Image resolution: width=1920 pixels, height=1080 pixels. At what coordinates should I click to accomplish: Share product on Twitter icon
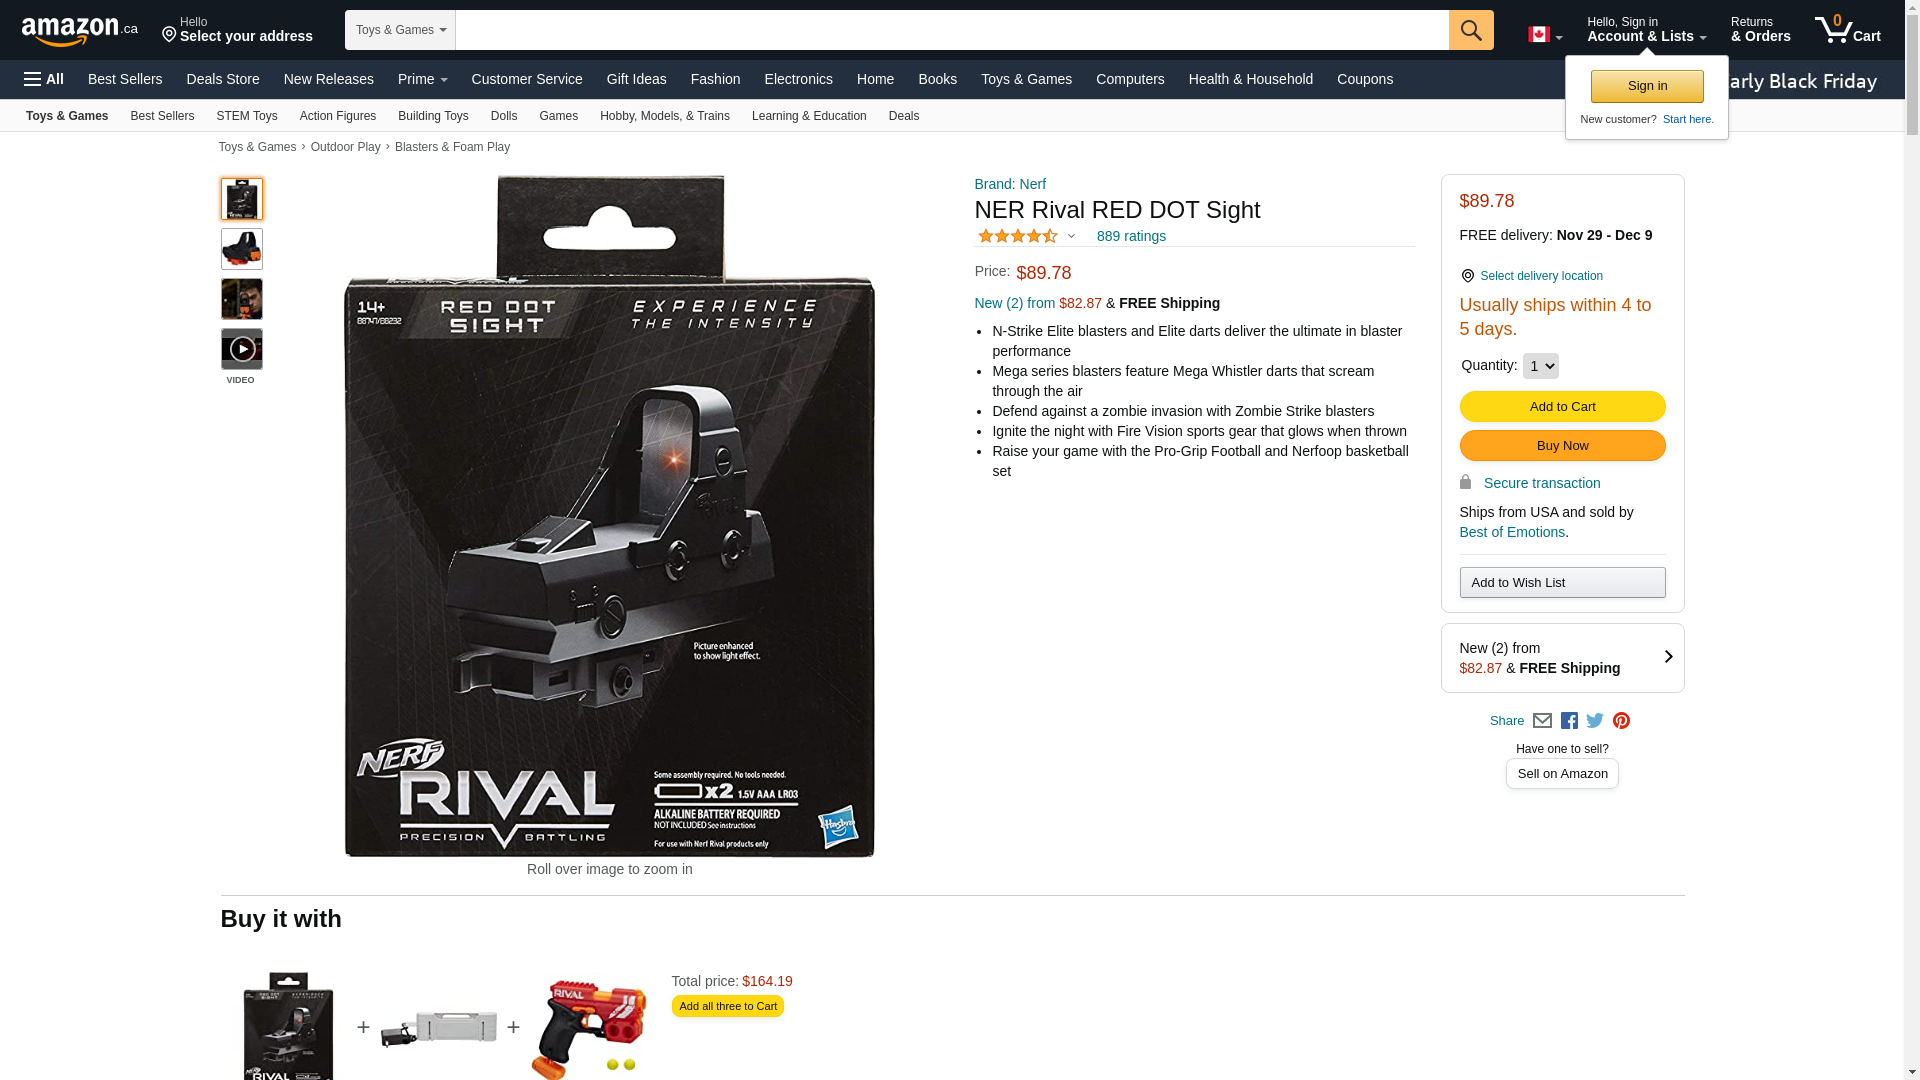click(x=1595, y=721)
